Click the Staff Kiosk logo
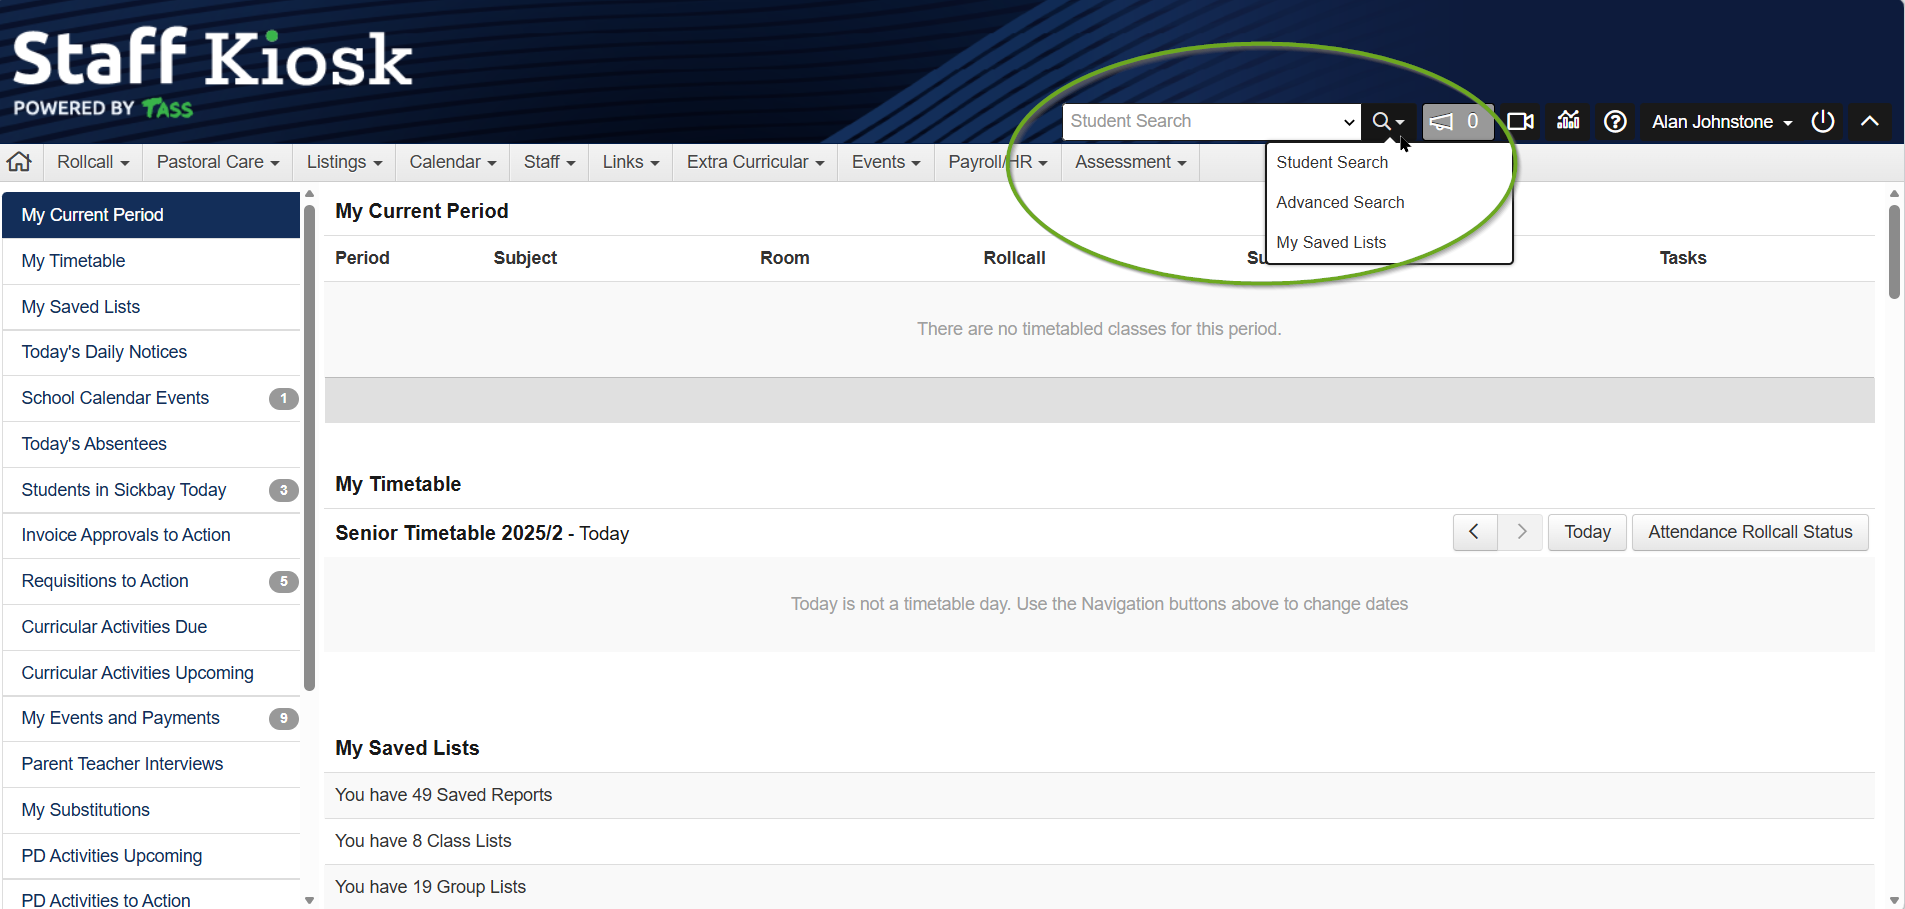 [x=212, y=72]
